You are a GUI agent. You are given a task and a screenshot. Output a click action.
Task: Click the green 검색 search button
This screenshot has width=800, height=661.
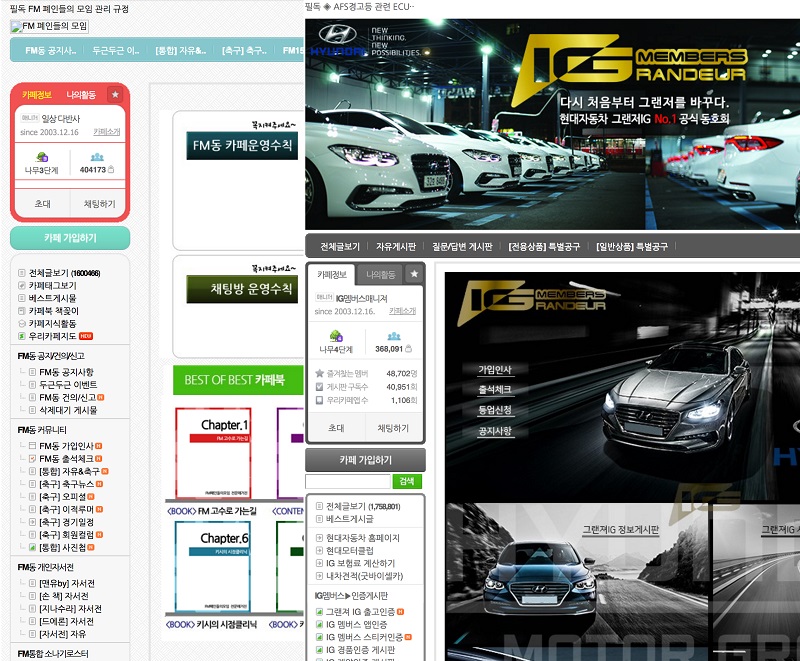[407, 481]
